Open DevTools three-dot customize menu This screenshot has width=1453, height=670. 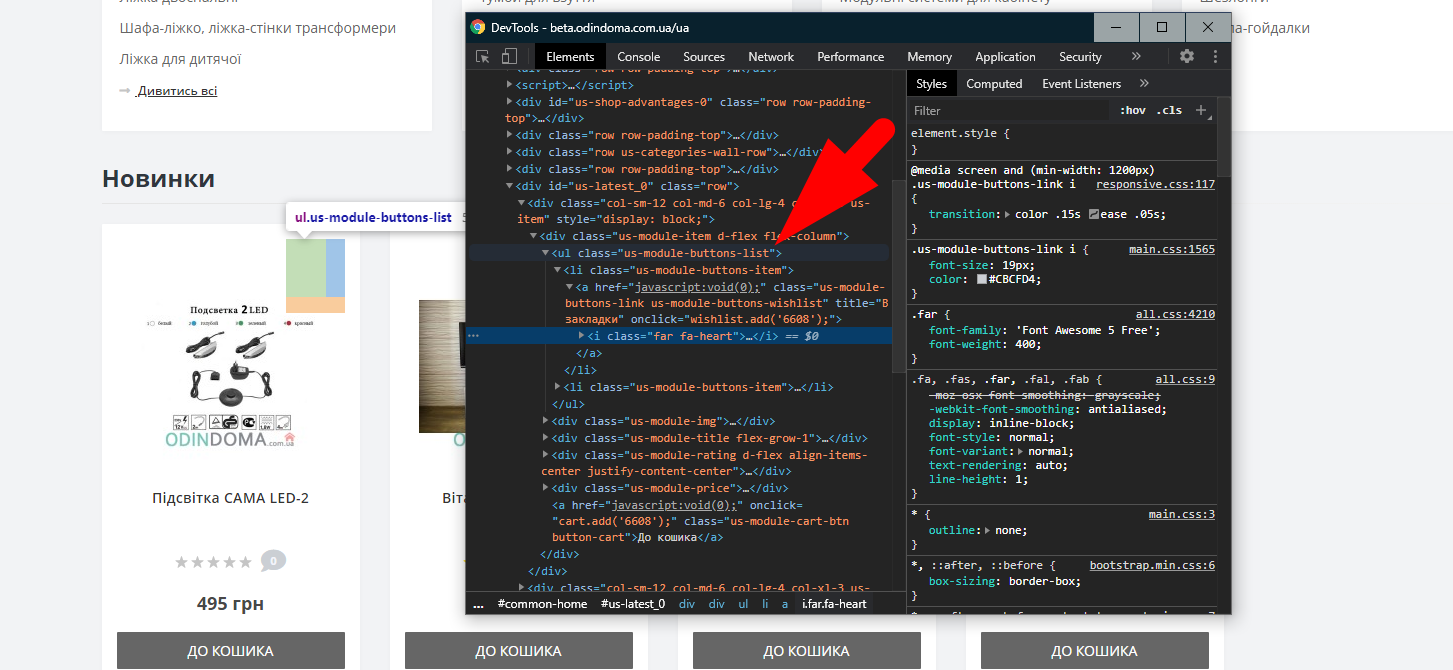coord(1215,57)
